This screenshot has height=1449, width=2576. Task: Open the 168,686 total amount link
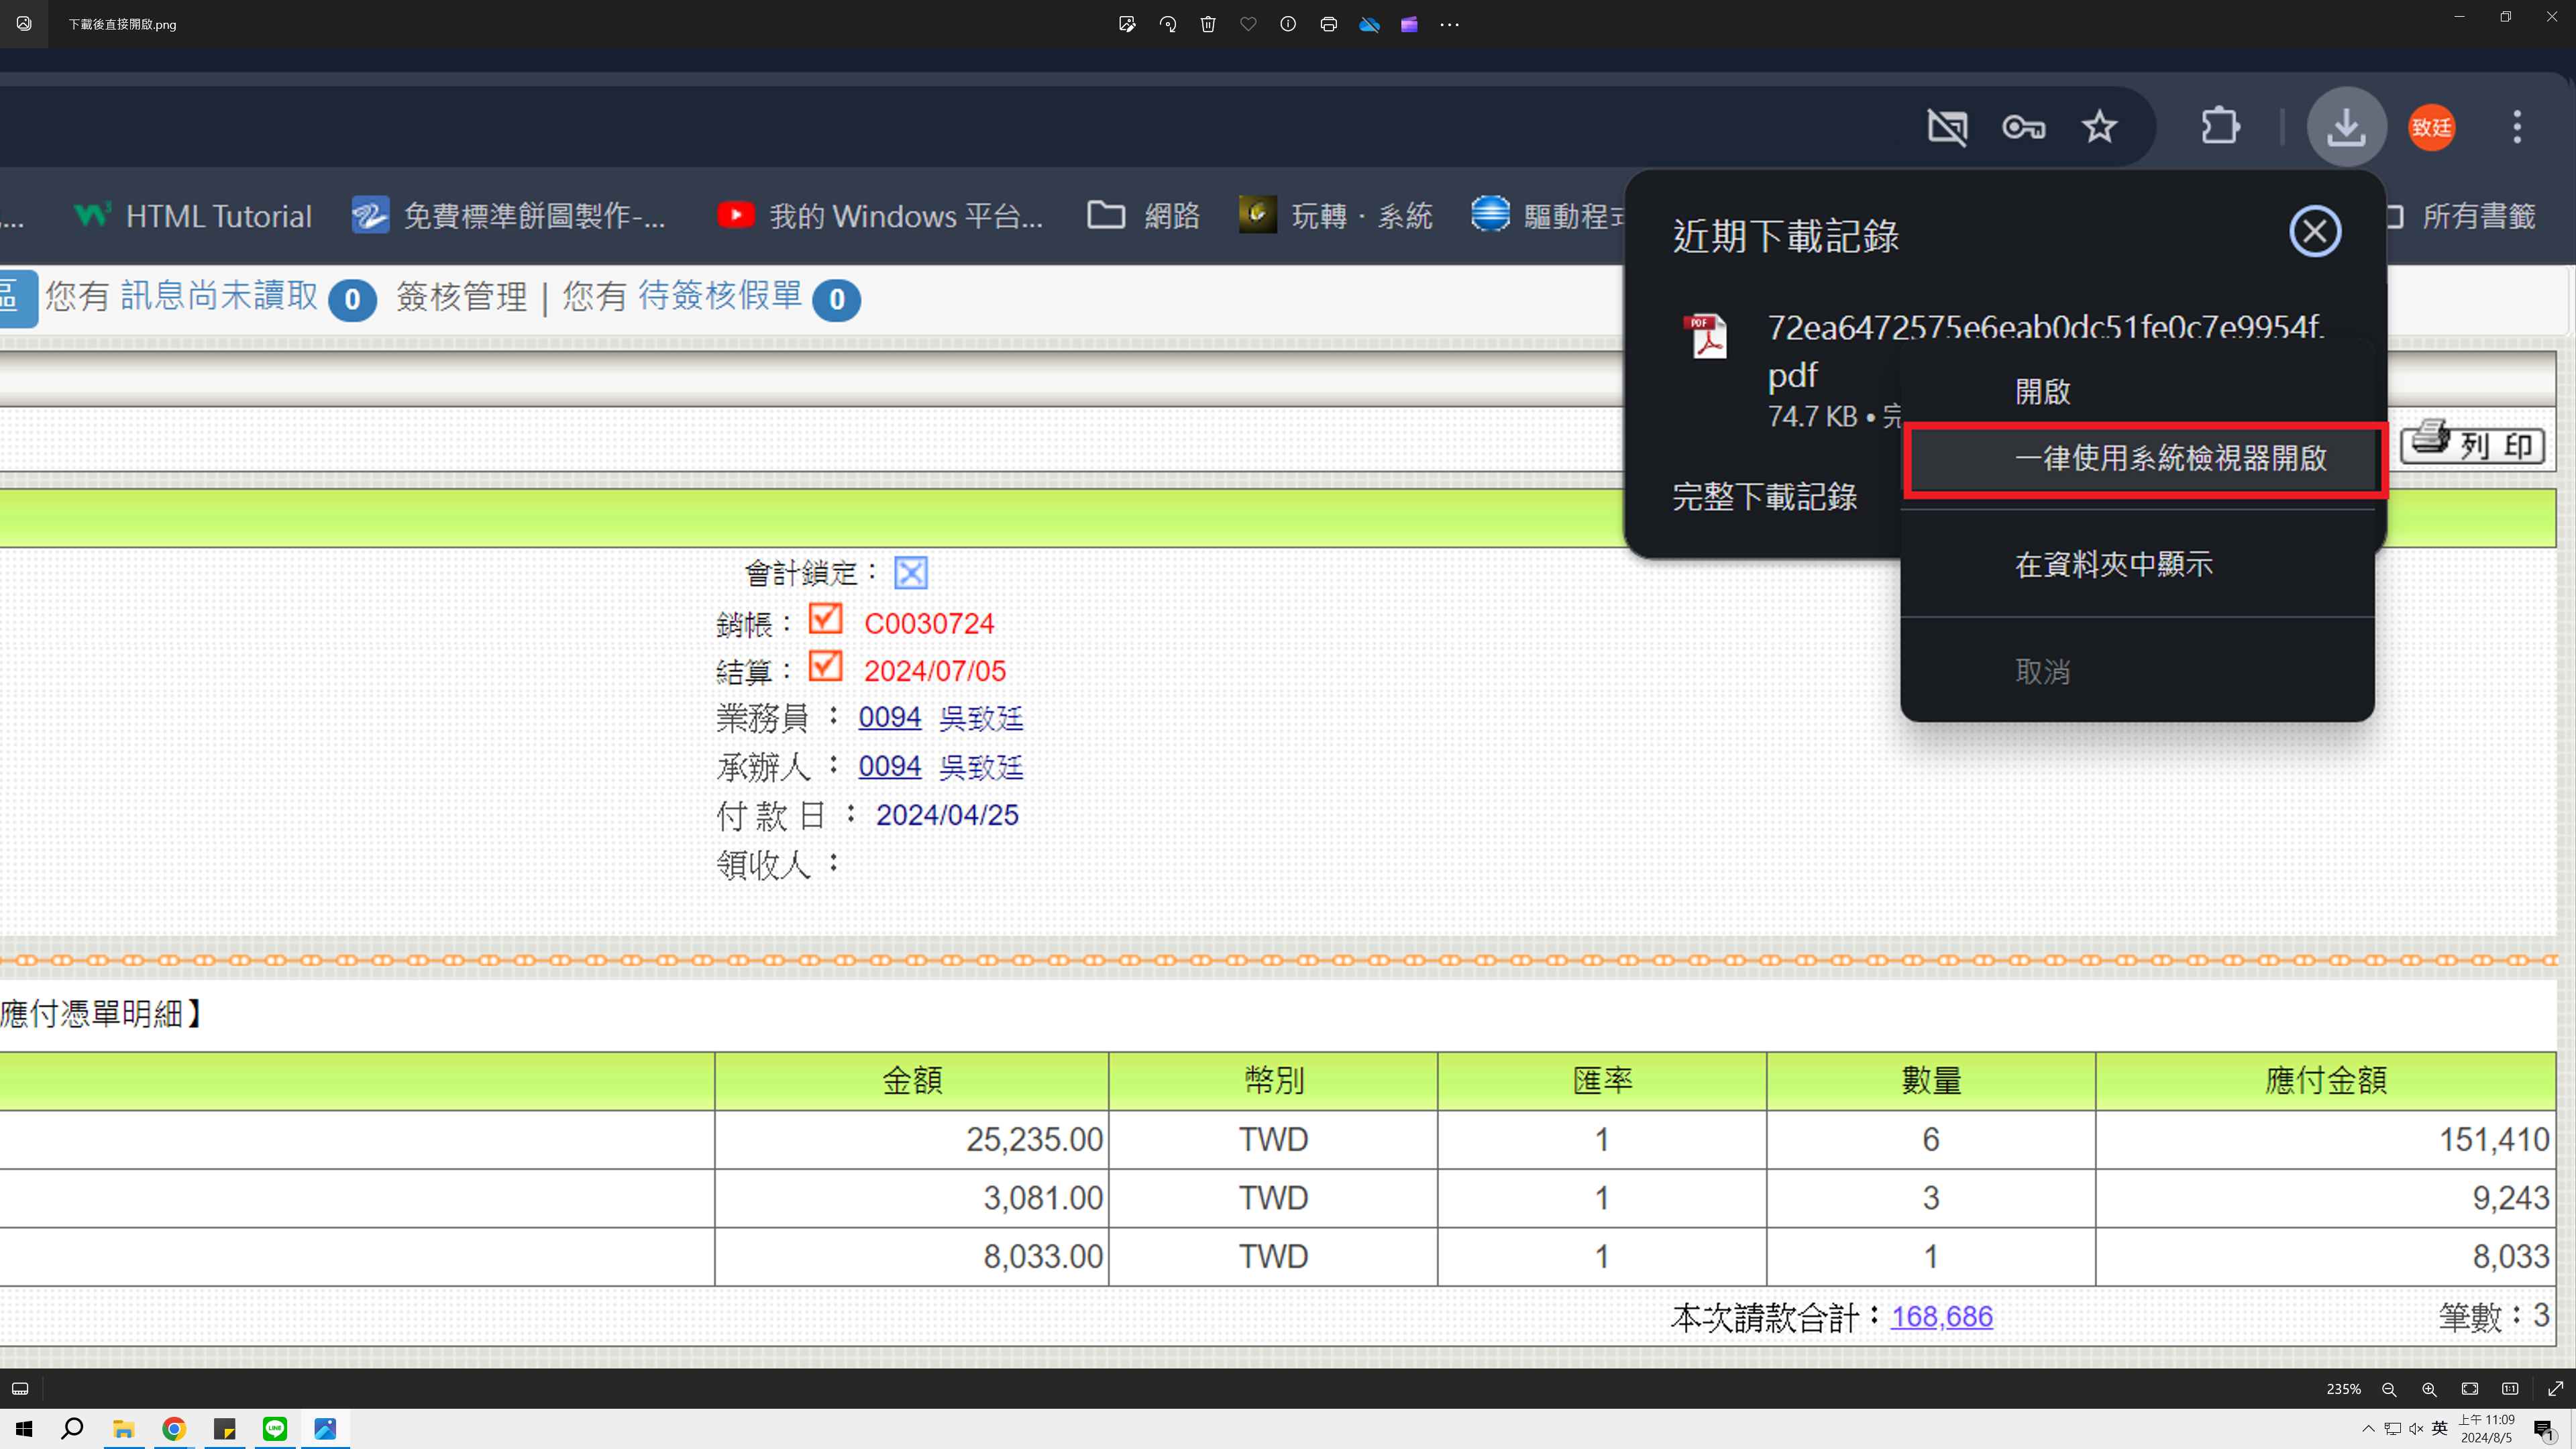(x=1941, y=1316)
